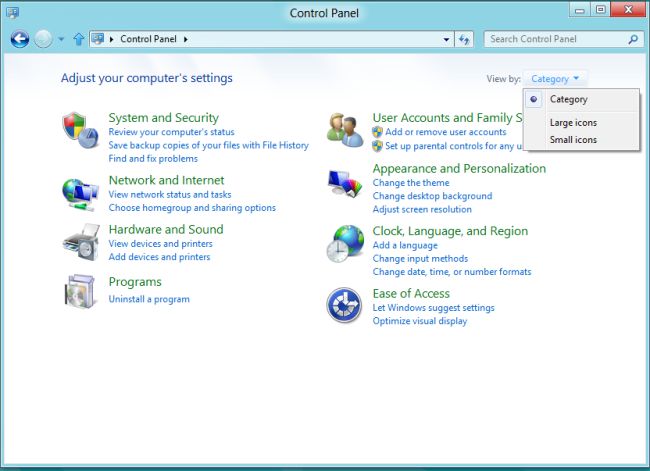Open Clock, Language, and Region heading
Screen dimensions: 650x471
450,231
